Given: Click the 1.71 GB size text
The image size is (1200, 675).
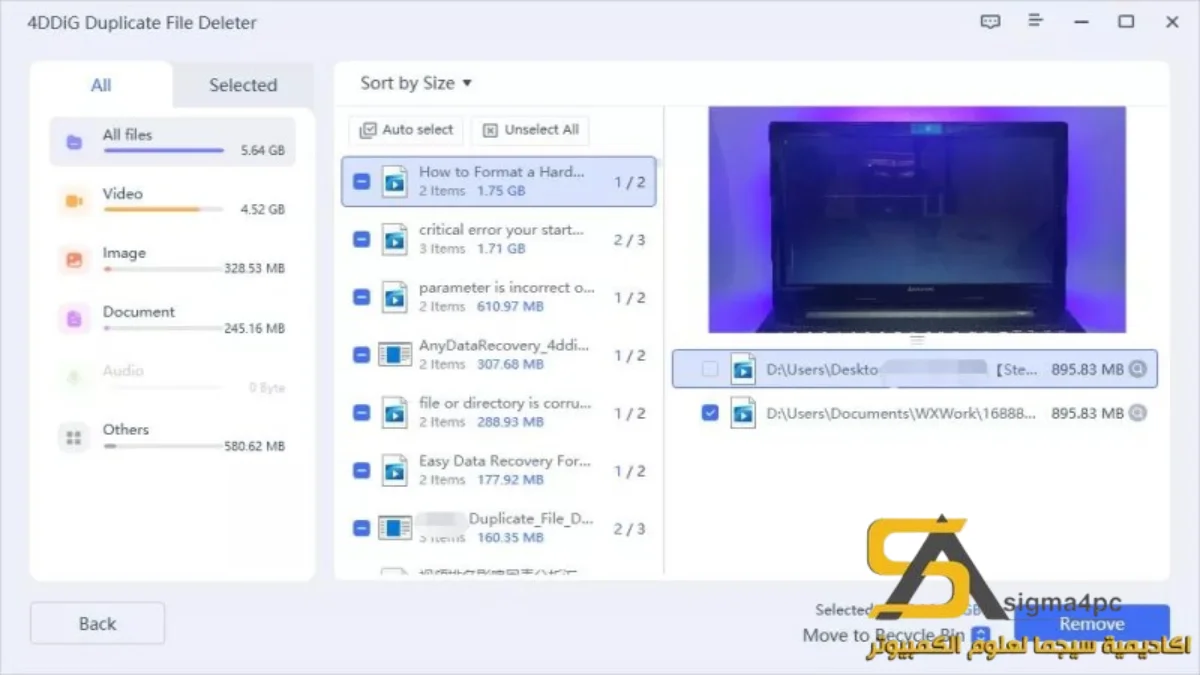Looking at the screenshot, I should [x=501, y=248].
